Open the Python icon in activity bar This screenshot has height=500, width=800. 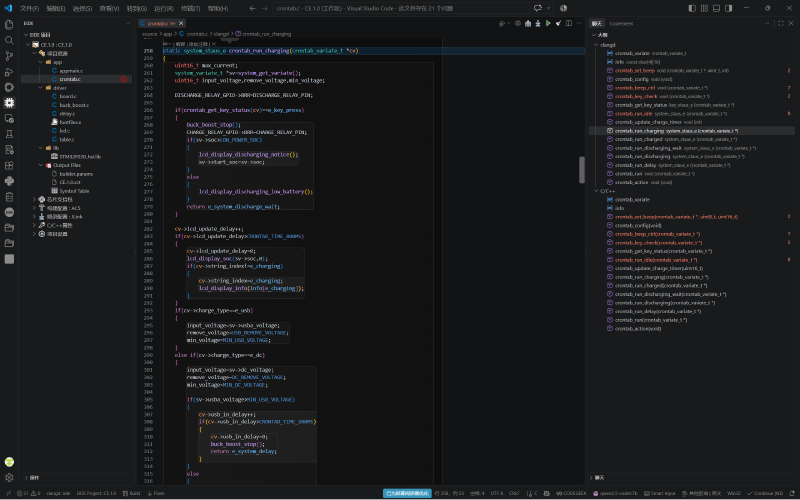9,181
